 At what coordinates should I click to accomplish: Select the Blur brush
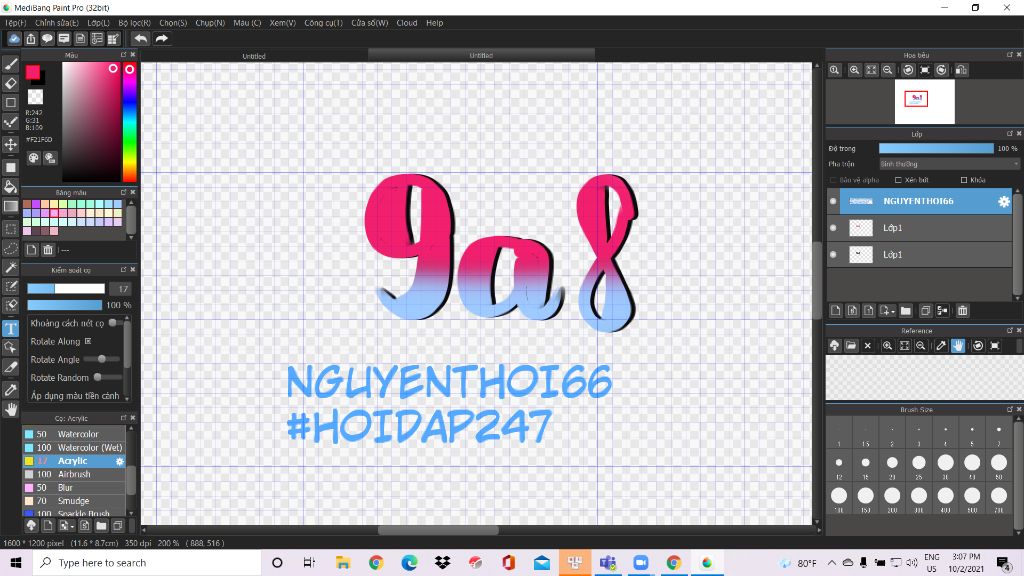[x=74, y=487]
